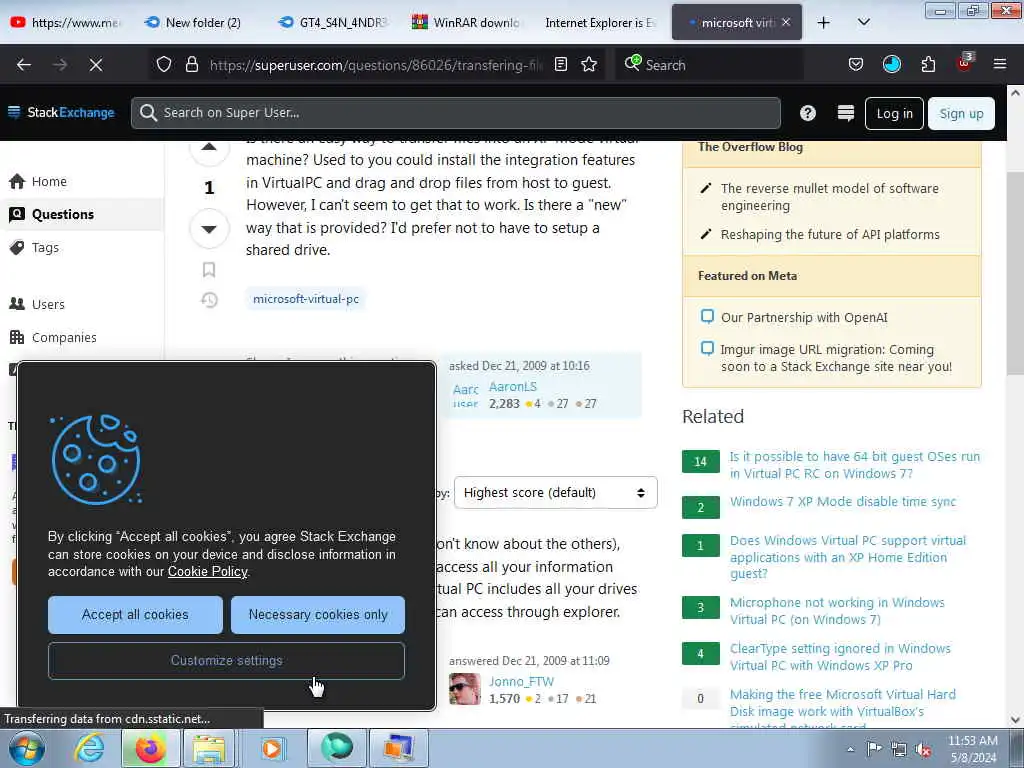The width and height of the screenshot is (1024, 768).
Task: Open Windows 7 XP Mode disable time sync
Action: tap(842, 502)
